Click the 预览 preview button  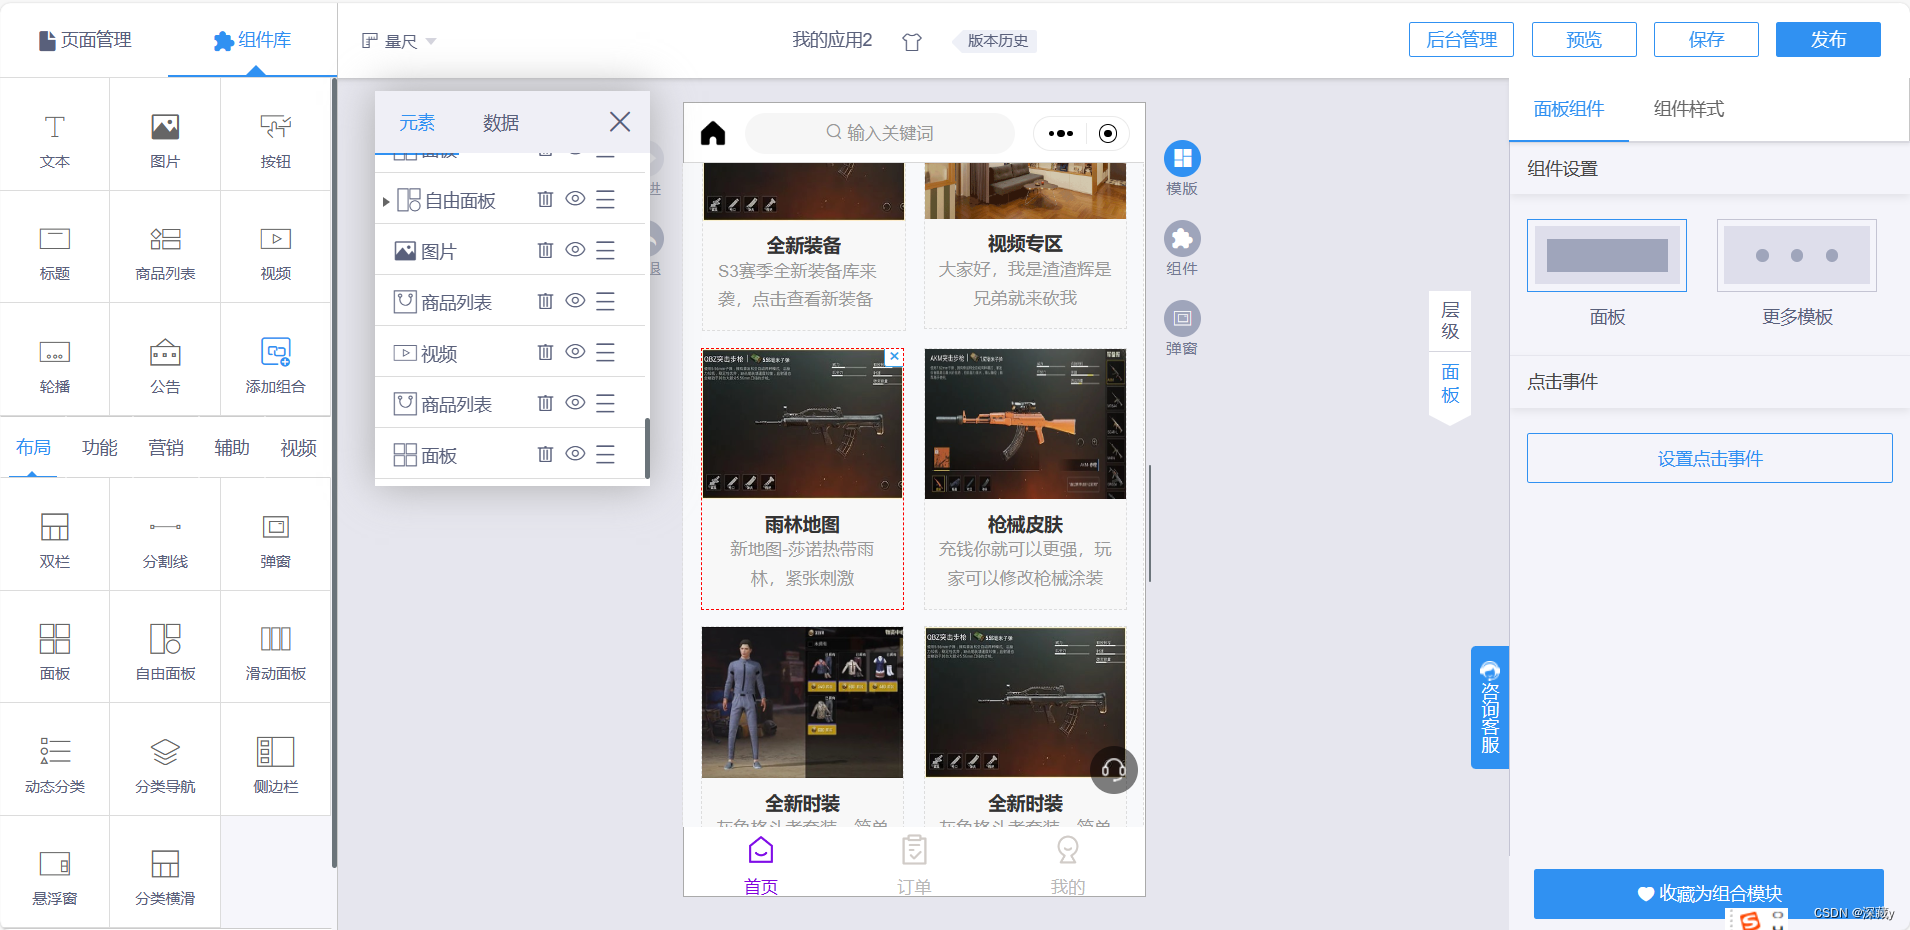[x=1584, y=40]
